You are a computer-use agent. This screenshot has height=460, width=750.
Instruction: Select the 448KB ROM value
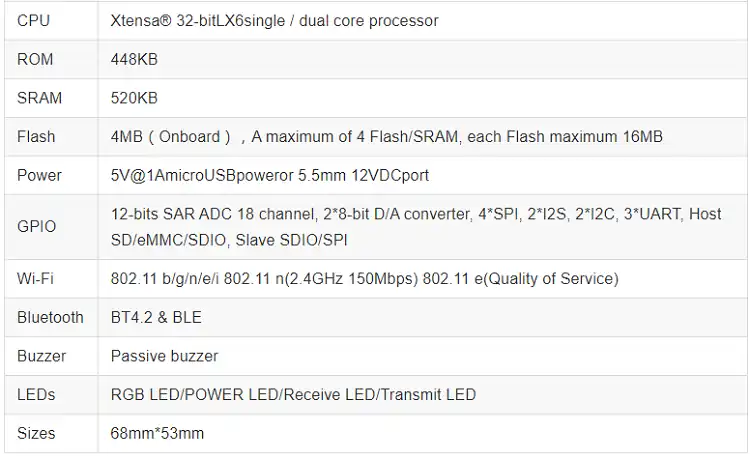coord(134,60)
